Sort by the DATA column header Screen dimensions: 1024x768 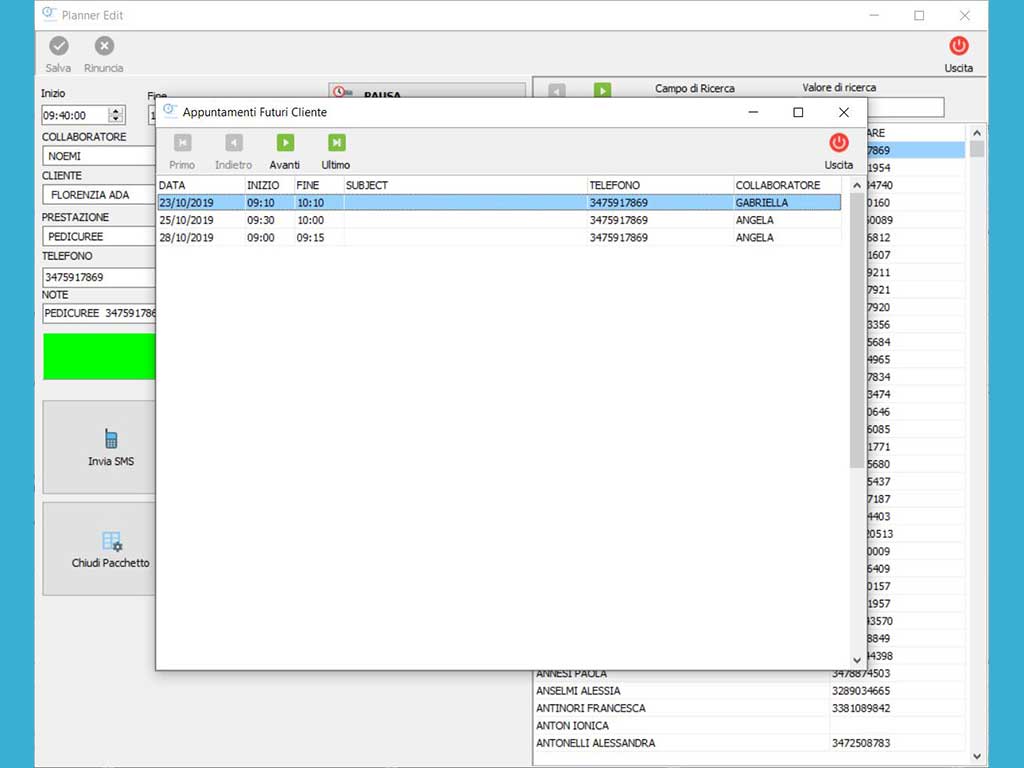tap(200, 185)
